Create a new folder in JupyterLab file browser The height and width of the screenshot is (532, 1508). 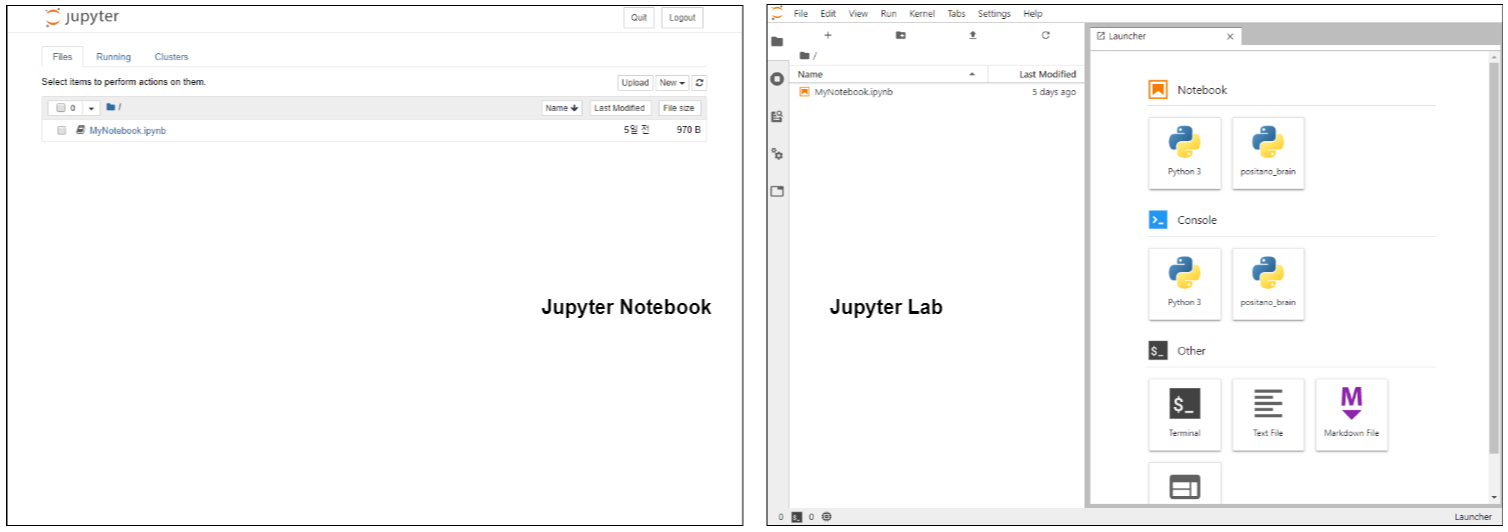(900, 35)
